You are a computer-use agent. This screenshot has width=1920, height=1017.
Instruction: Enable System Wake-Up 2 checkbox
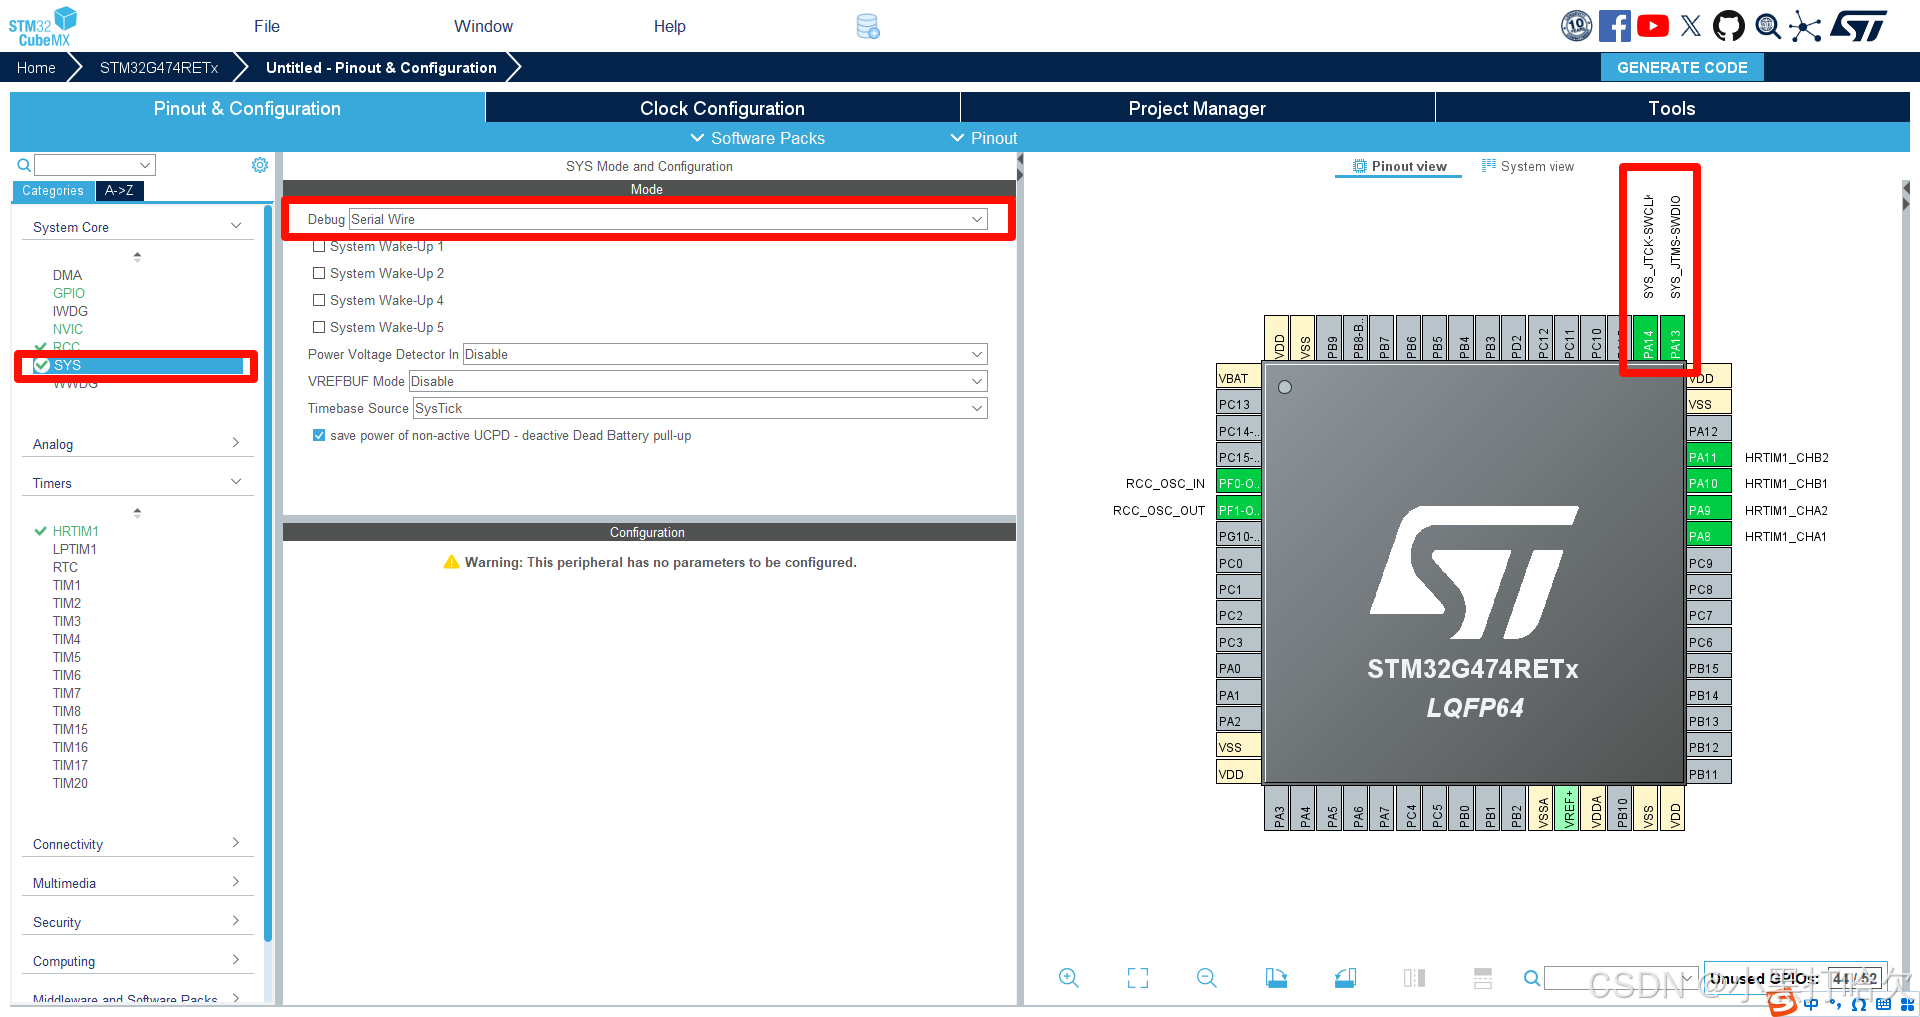click(x=319, y=273)
